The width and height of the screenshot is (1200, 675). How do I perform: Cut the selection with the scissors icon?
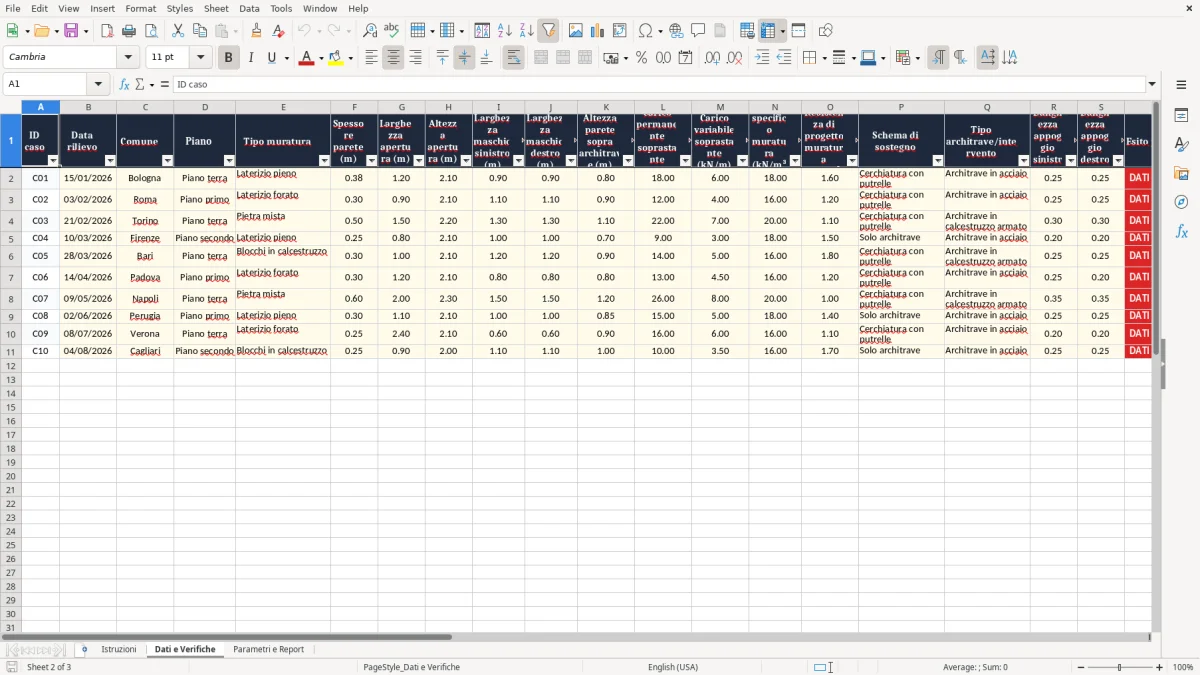[178, 31]
